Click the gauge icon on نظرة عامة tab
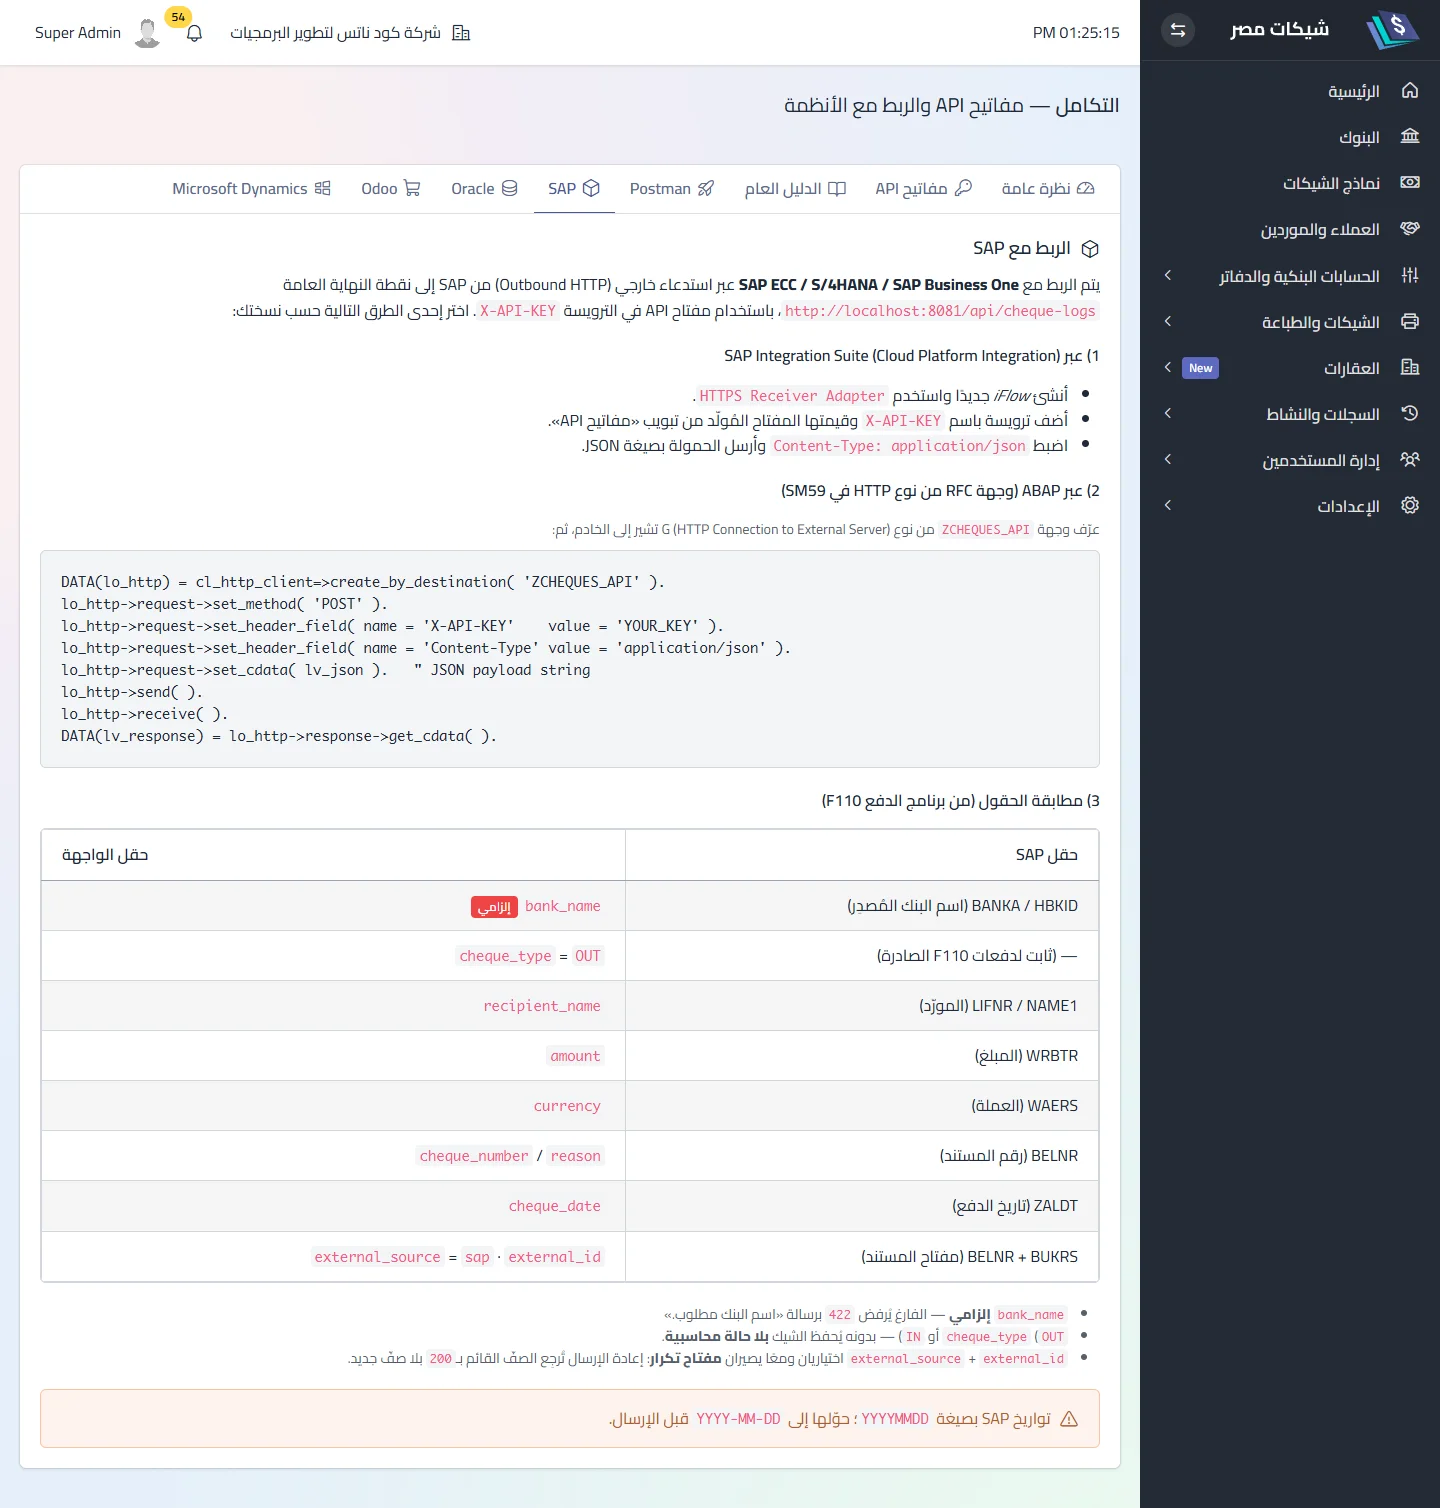 (x=1086, y=188)
